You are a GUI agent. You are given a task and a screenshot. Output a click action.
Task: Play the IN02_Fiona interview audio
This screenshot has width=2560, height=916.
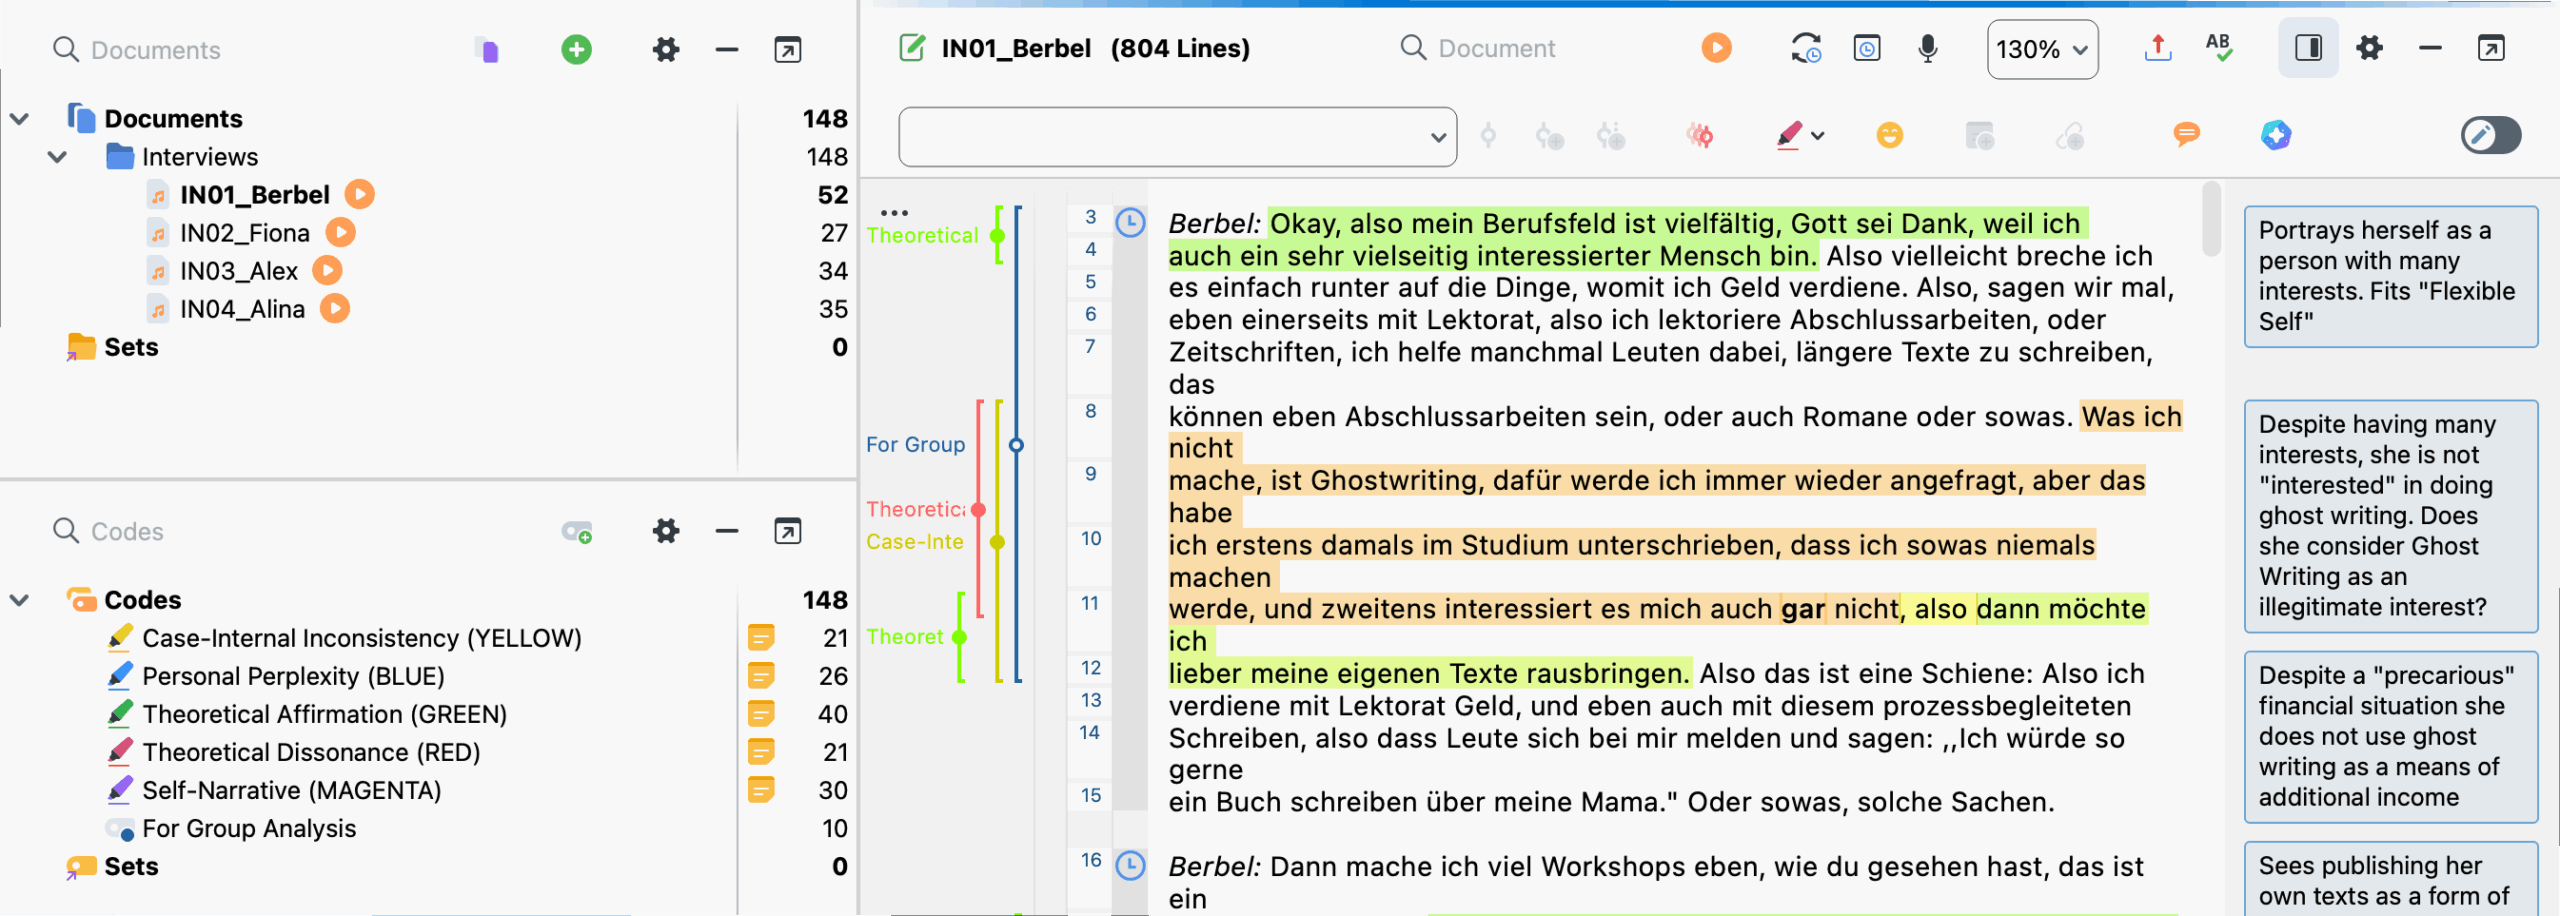[340, 232]
